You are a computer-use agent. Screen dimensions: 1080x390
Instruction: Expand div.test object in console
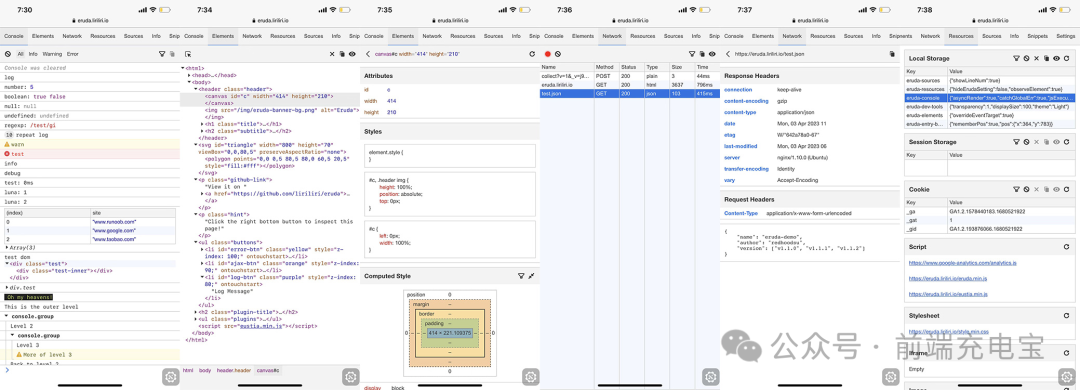[7, 287]
